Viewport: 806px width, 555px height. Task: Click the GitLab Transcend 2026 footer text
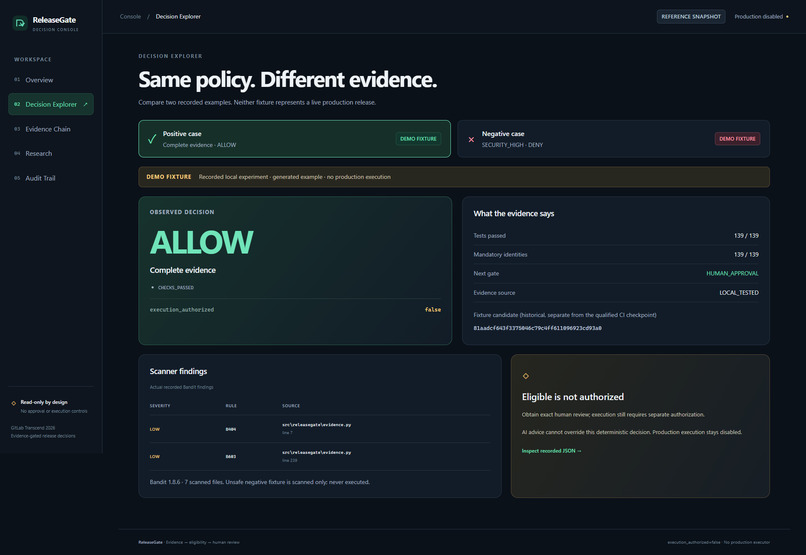click(33, 428)
